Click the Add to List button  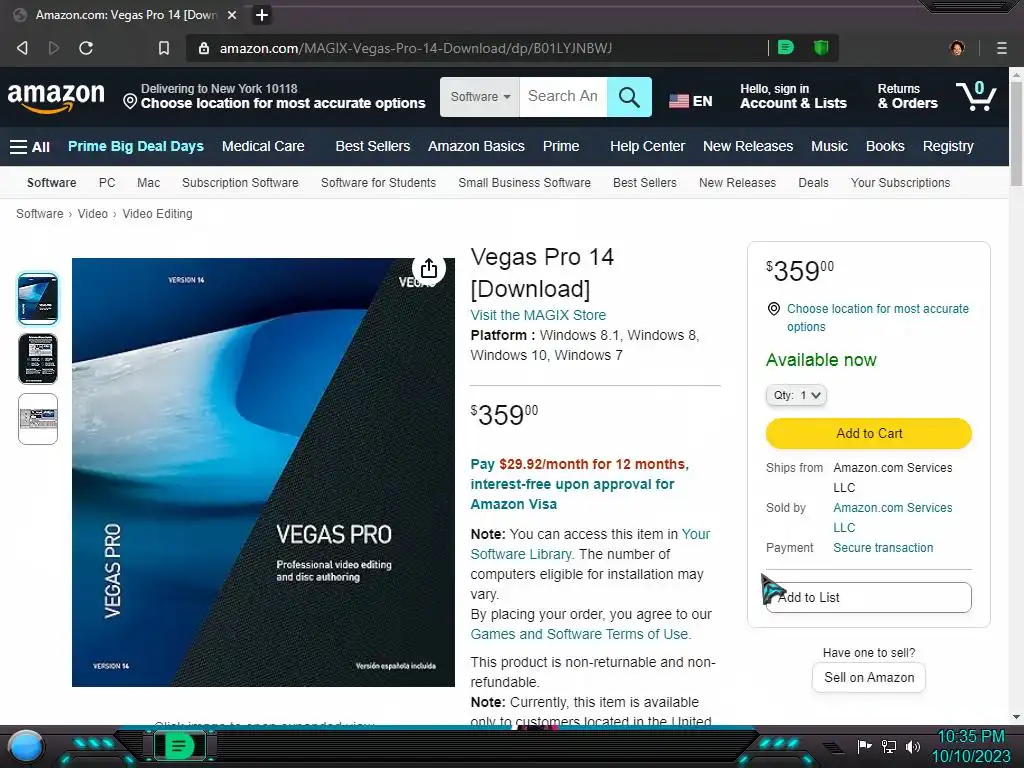click(869, 597)
